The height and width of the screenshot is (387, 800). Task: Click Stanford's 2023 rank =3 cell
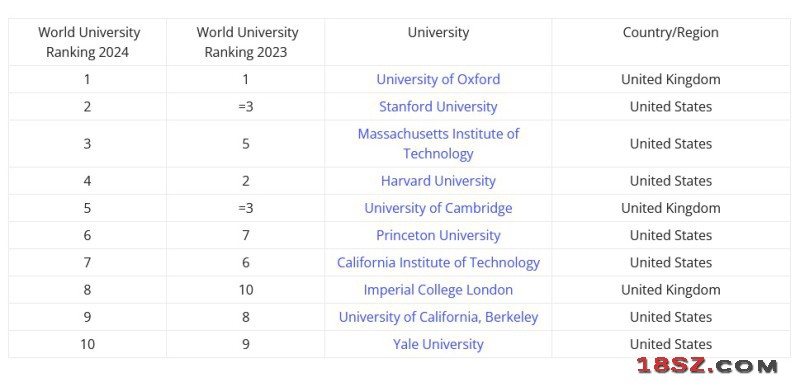pos(246,107)
